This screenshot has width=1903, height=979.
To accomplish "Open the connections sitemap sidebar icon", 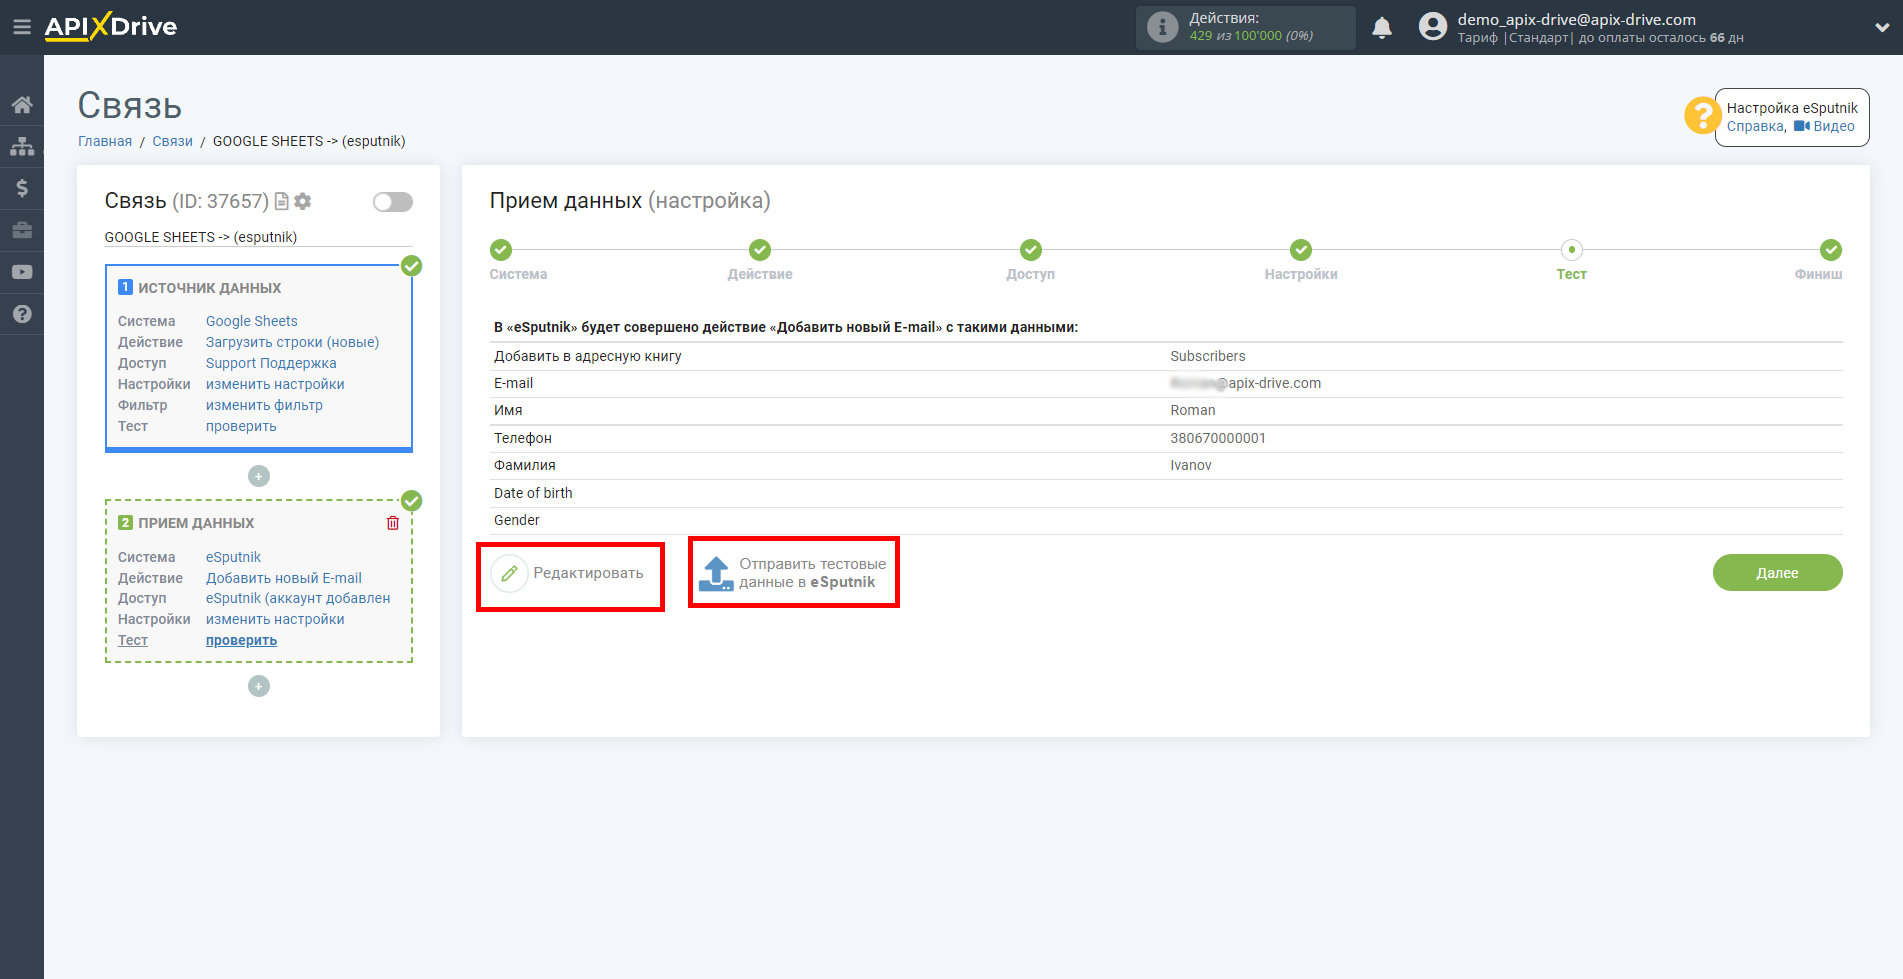I will 22,146.
